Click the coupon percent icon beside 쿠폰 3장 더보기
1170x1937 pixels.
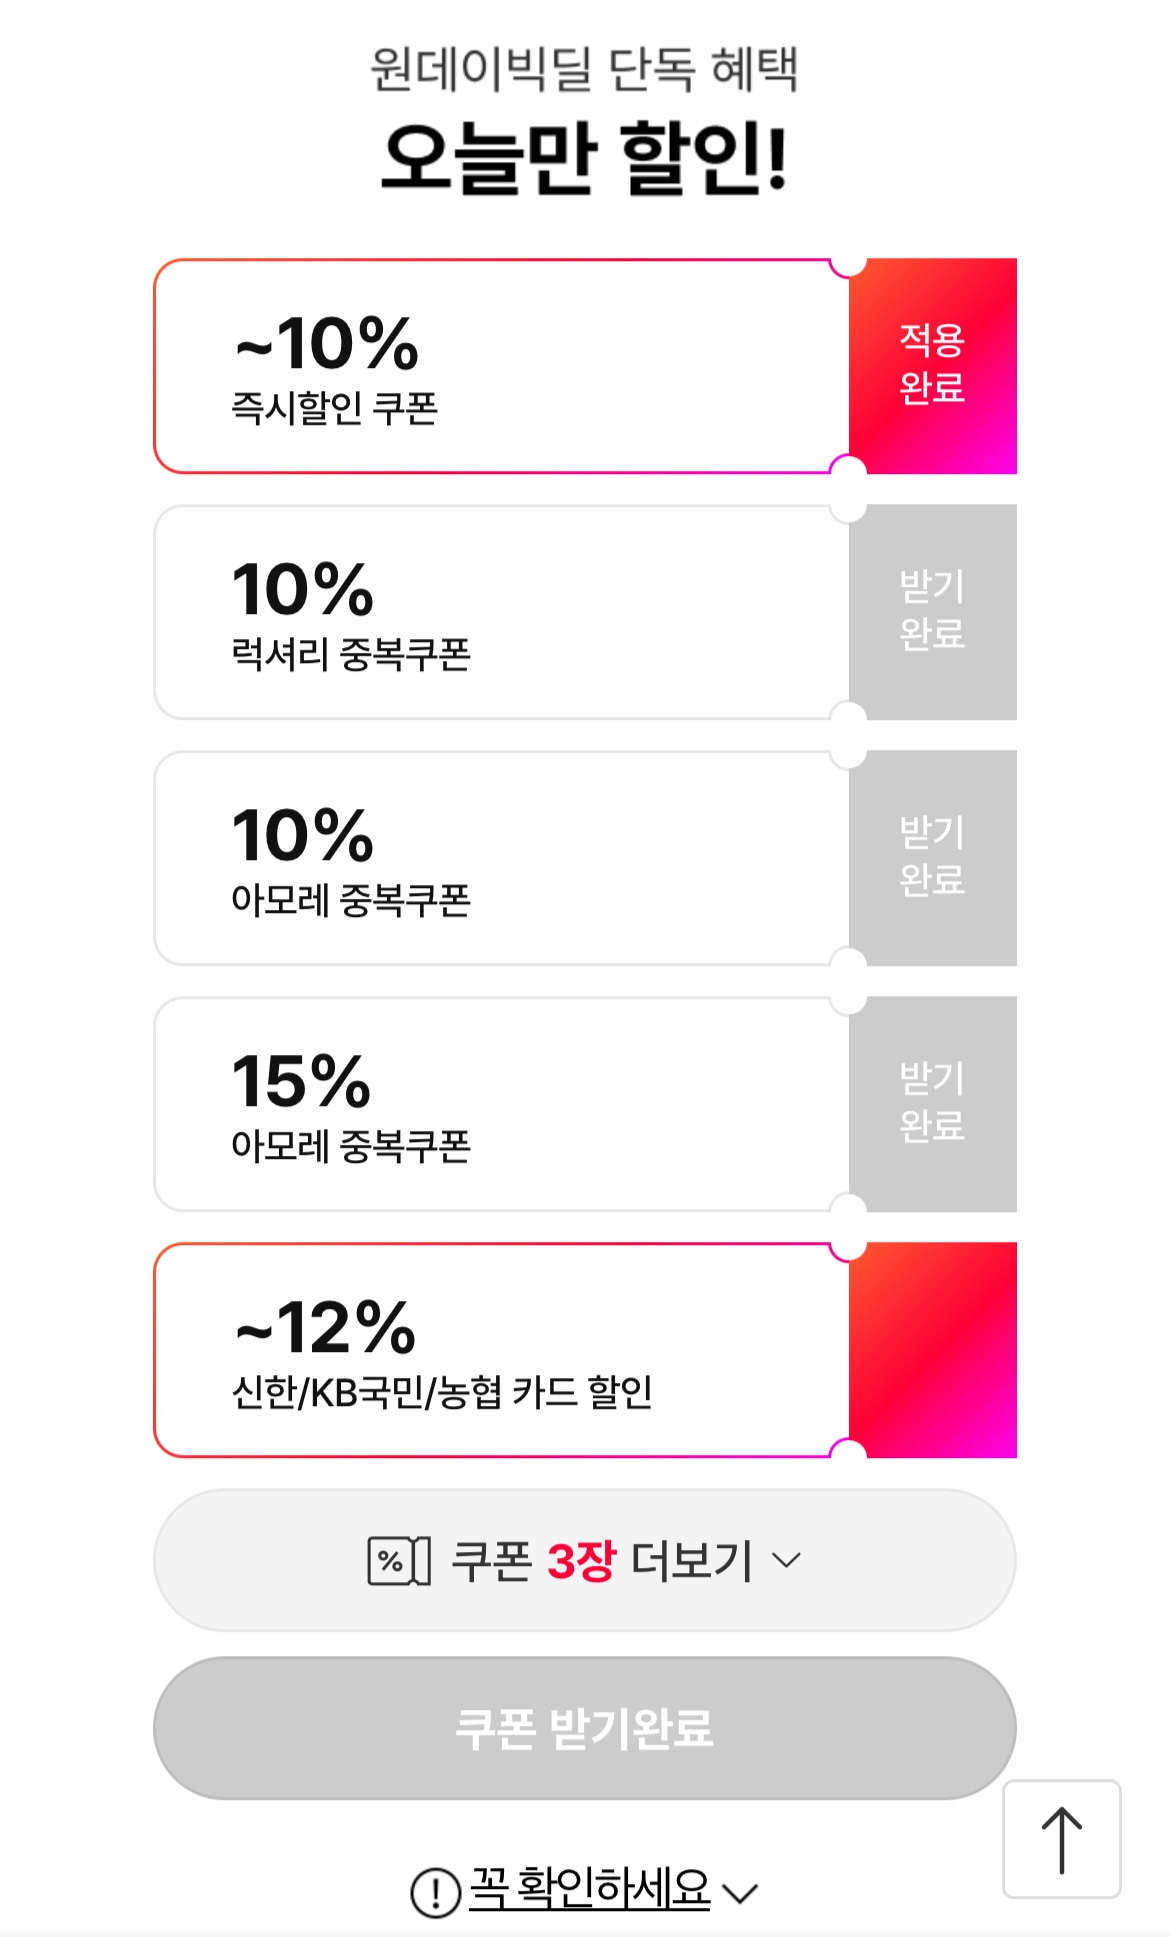(399, 1561)
